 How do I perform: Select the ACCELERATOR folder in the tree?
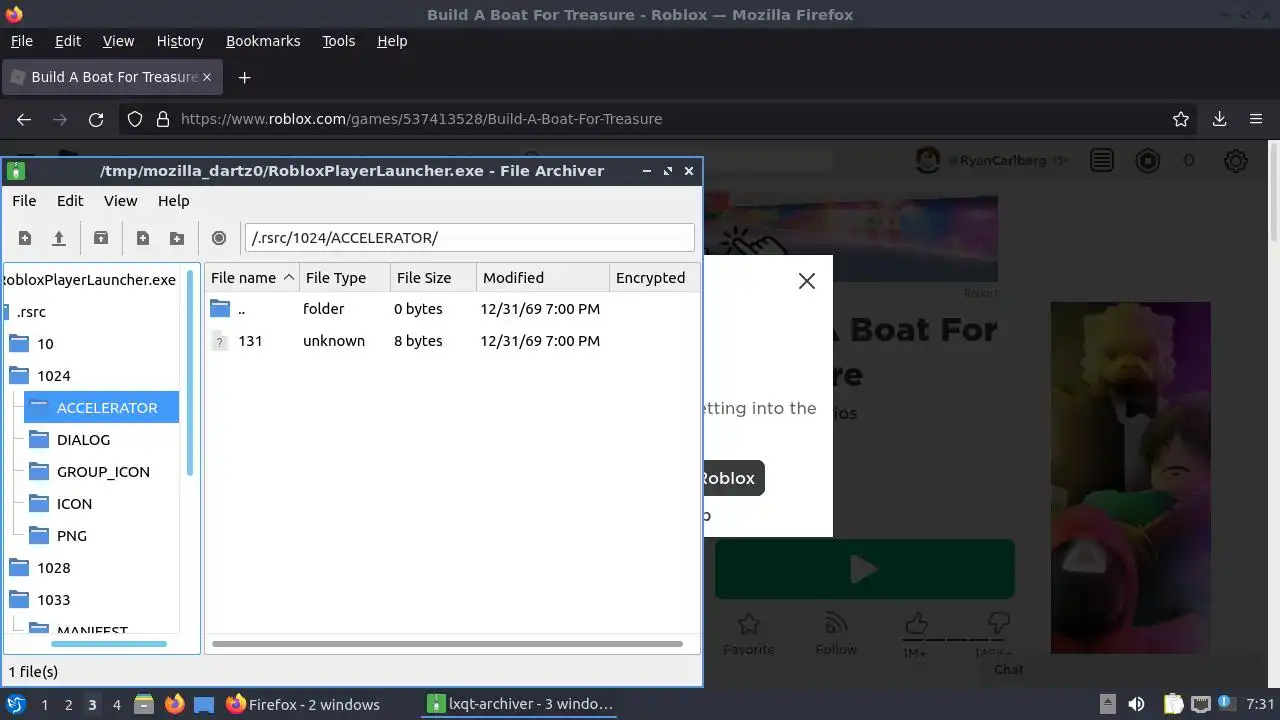click(101, 408)
